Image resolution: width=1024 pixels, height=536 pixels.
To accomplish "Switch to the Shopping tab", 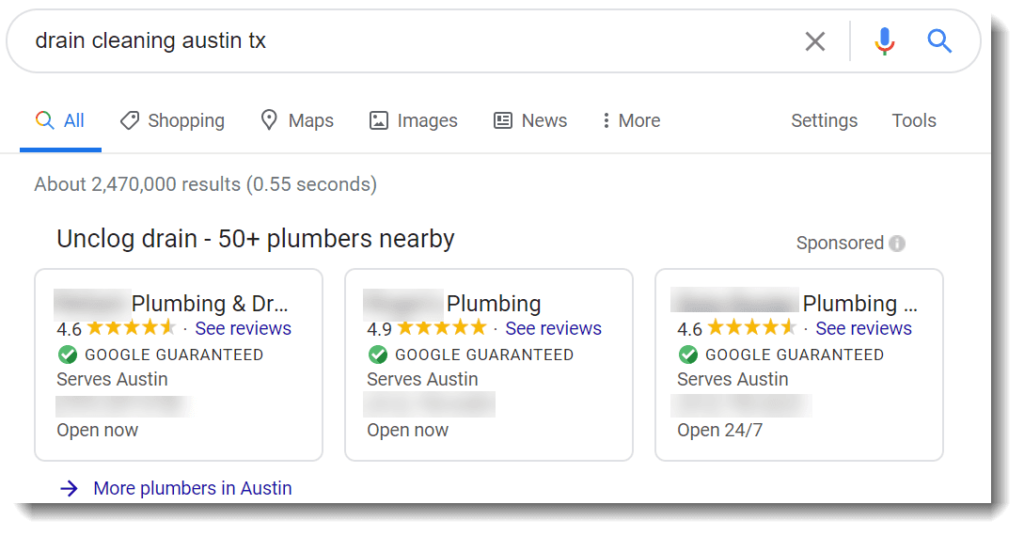I will pos(172,120).
